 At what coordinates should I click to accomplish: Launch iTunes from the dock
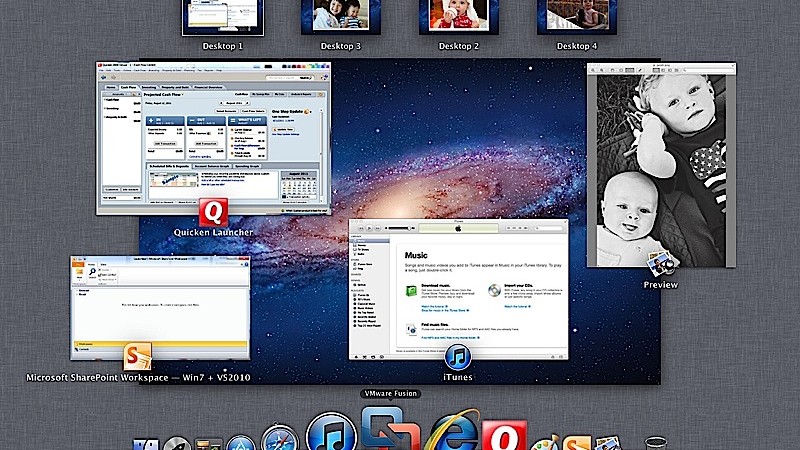click(x=330, y=435)
